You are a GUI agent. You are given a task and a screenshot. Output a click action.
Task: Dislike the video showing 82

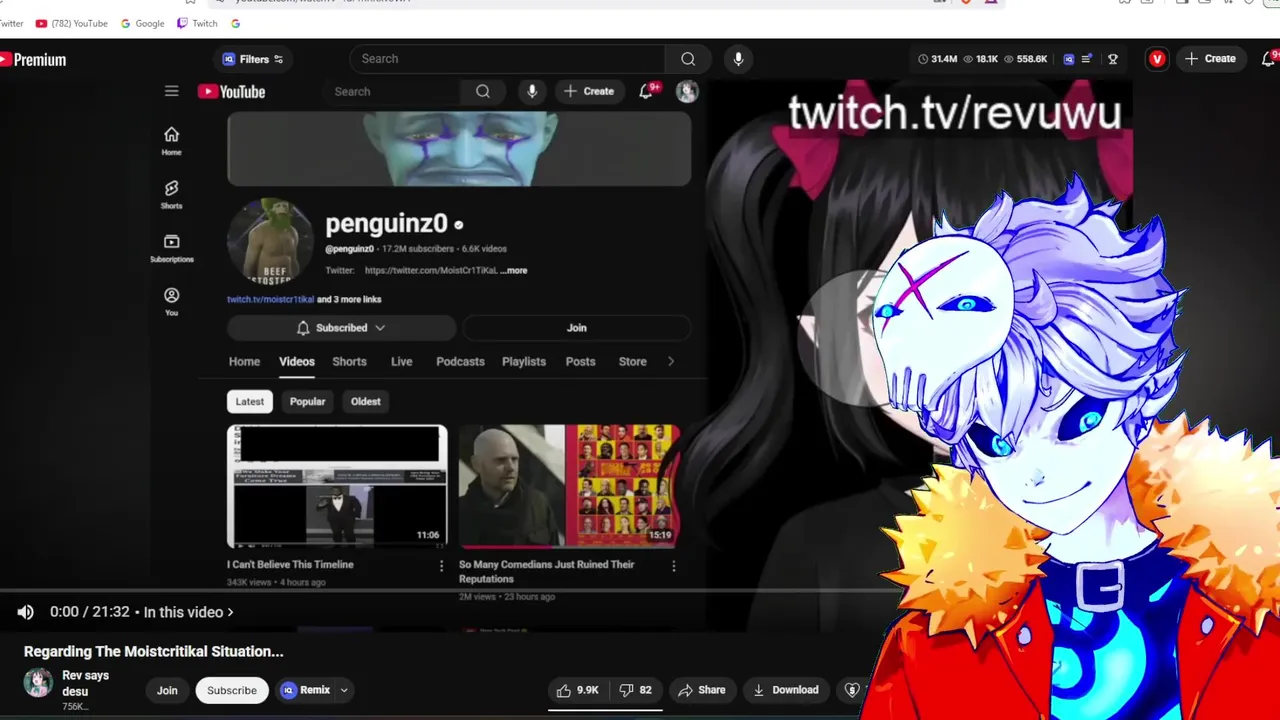(x=636, y=690)
